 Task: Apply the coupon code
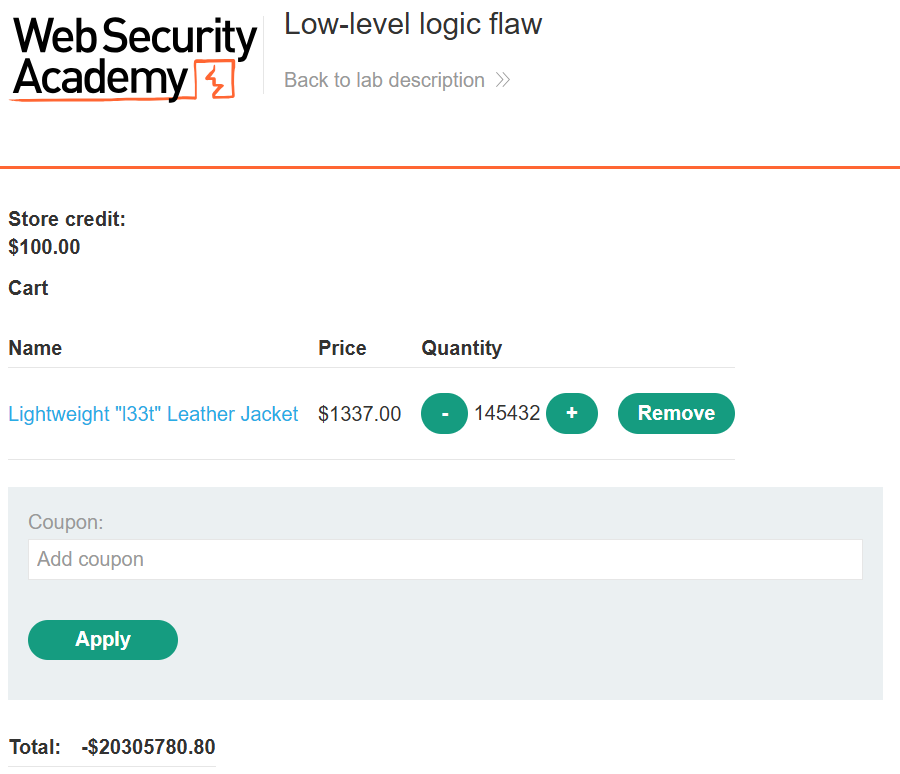[x=103, y=640]
